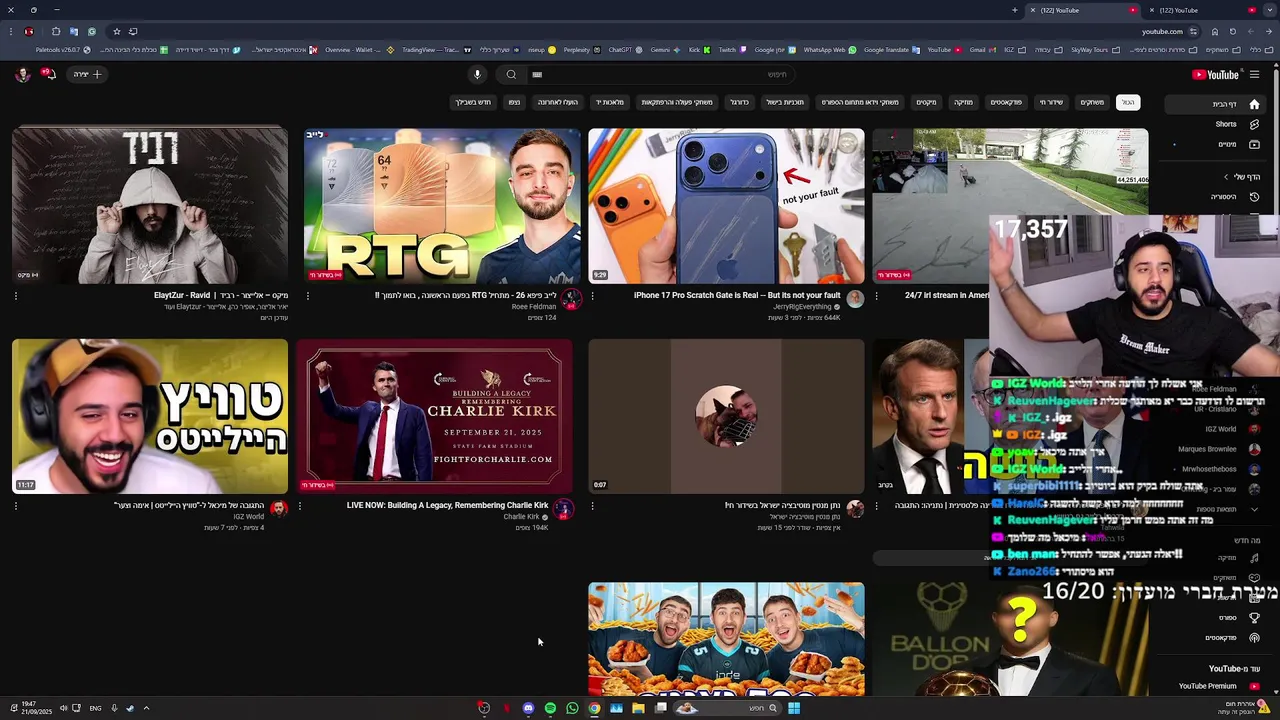Screen dimensions: 1280x720
Task: Bookmark page with the star icon in toolbar
Action: click(116, 31)
